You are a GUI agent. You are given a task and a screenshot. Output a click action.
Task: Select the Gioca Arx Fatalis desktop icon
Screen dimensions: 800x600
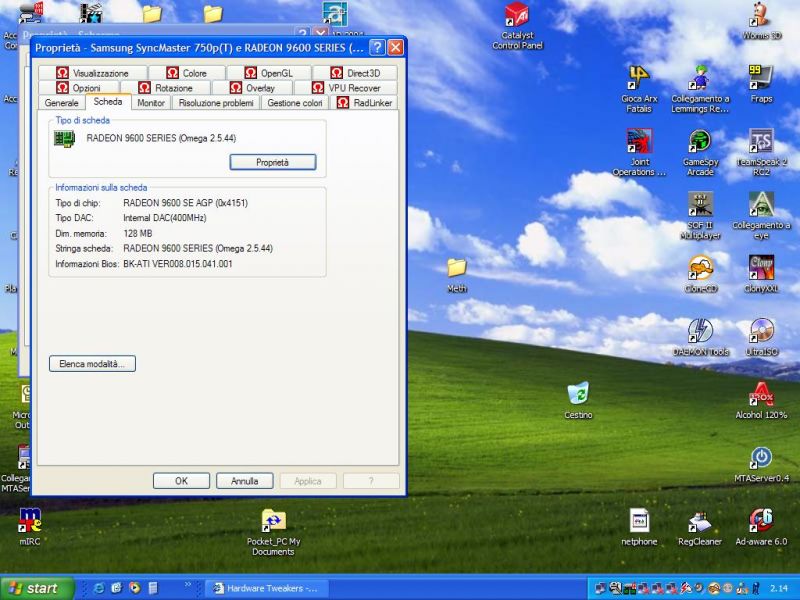point(639,89)
